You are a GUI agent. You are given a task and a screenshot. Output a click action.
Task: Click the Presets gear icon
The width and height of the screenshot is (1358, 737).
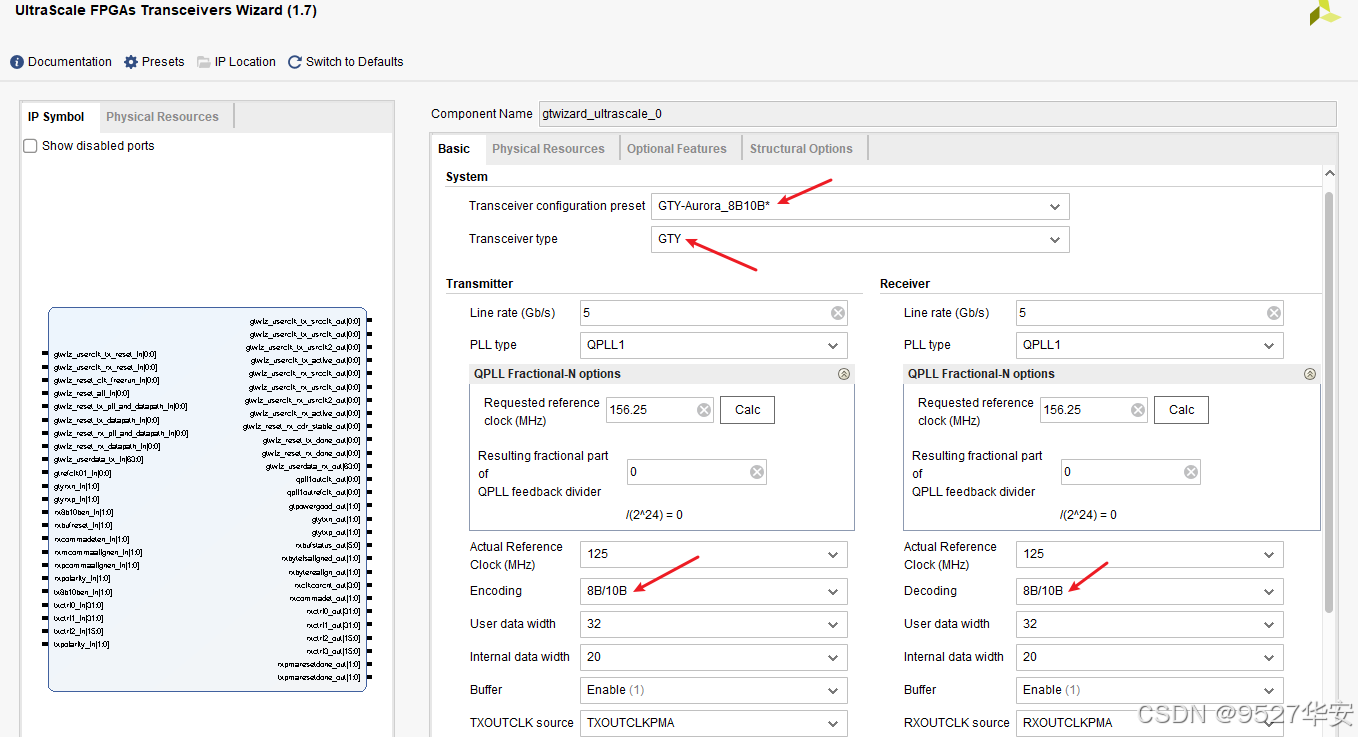click(131, 62)
